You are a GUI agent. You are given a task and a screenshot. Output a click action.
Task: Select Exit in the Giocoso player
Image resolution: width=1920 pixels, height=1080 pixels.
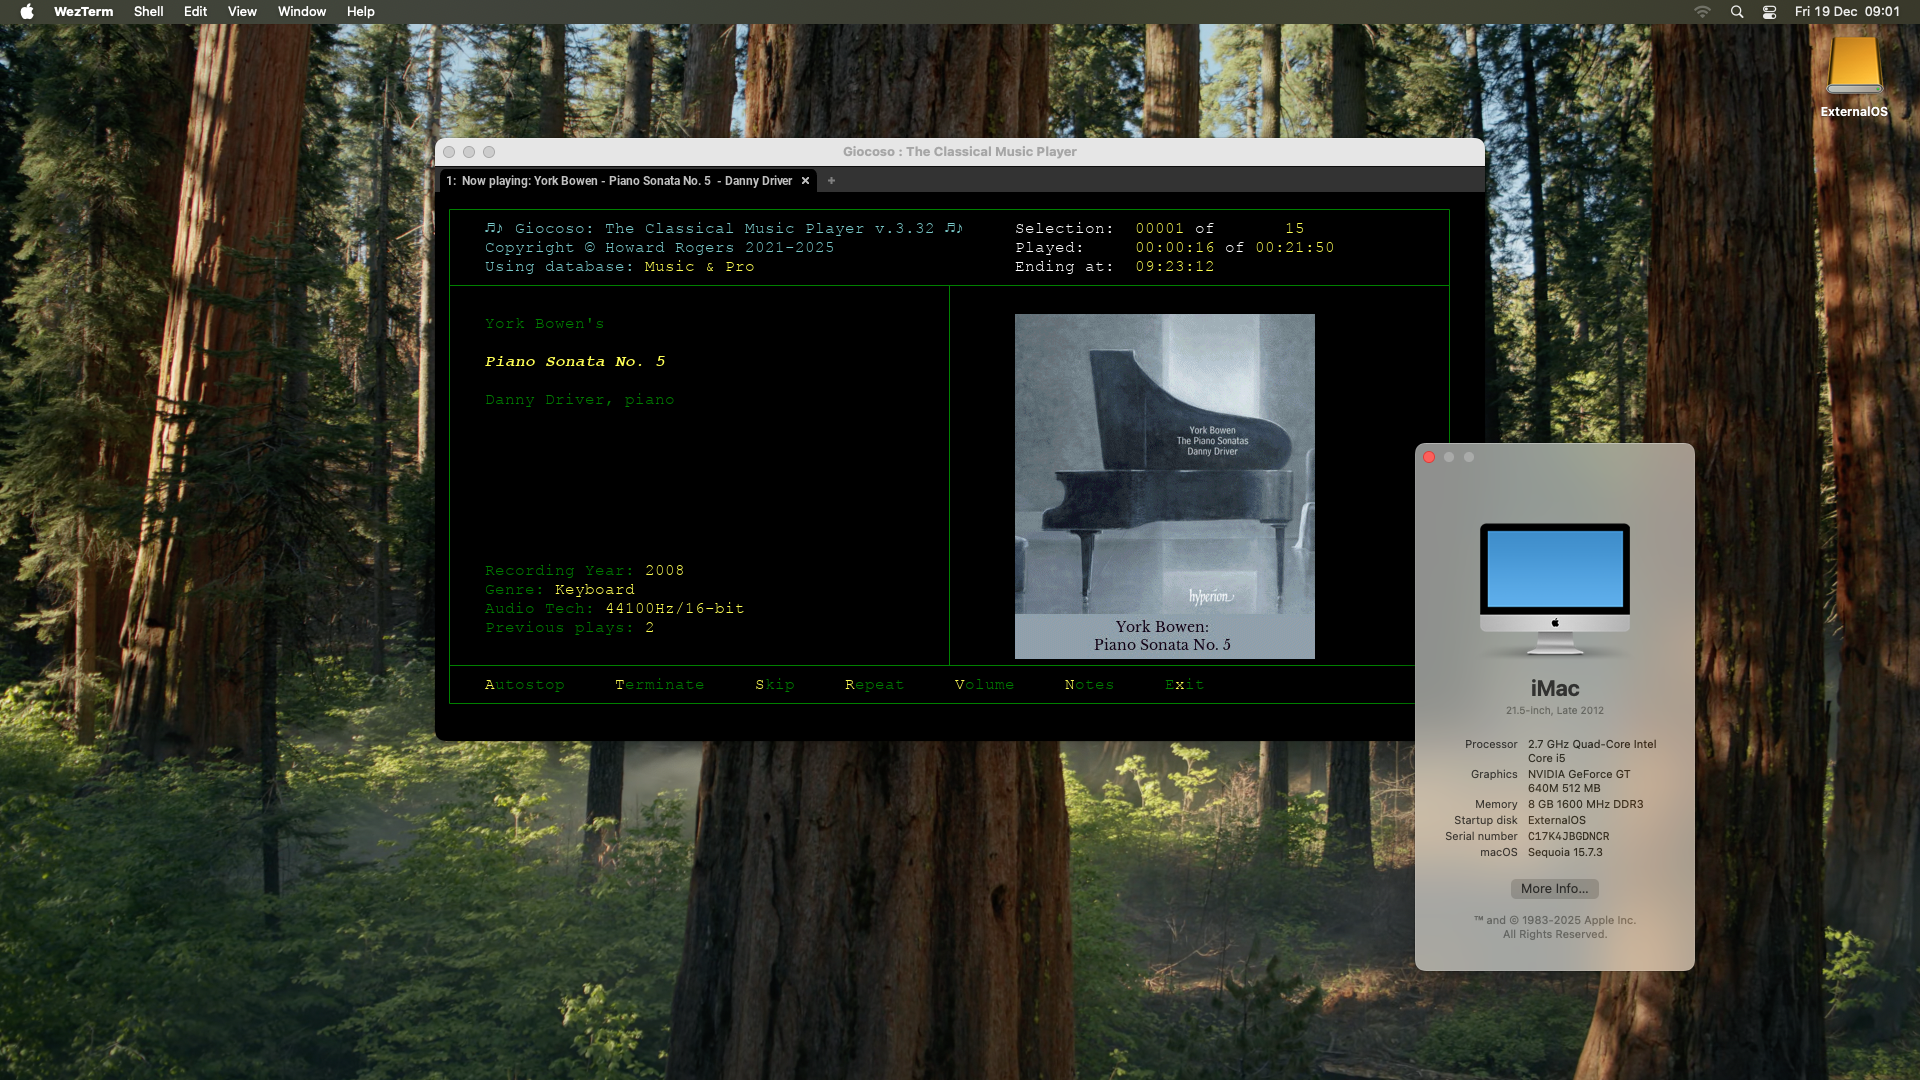[x=1184, y=684]
